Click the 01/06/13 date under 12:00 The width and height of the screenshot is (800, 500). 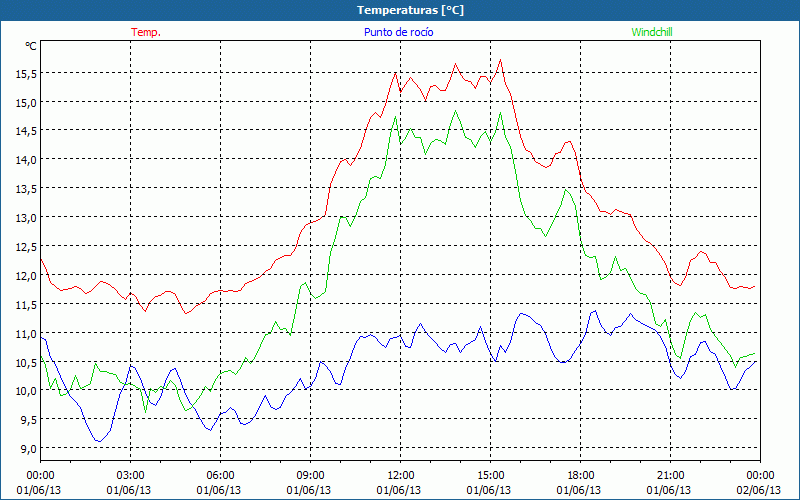[399, 490]
